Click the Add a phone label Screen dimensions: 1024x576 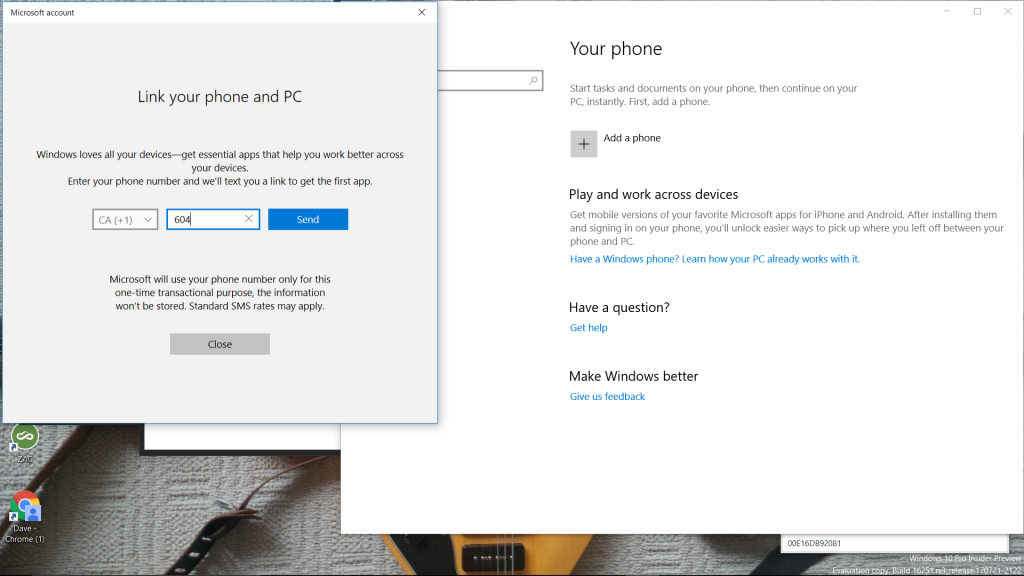point(632,138)
